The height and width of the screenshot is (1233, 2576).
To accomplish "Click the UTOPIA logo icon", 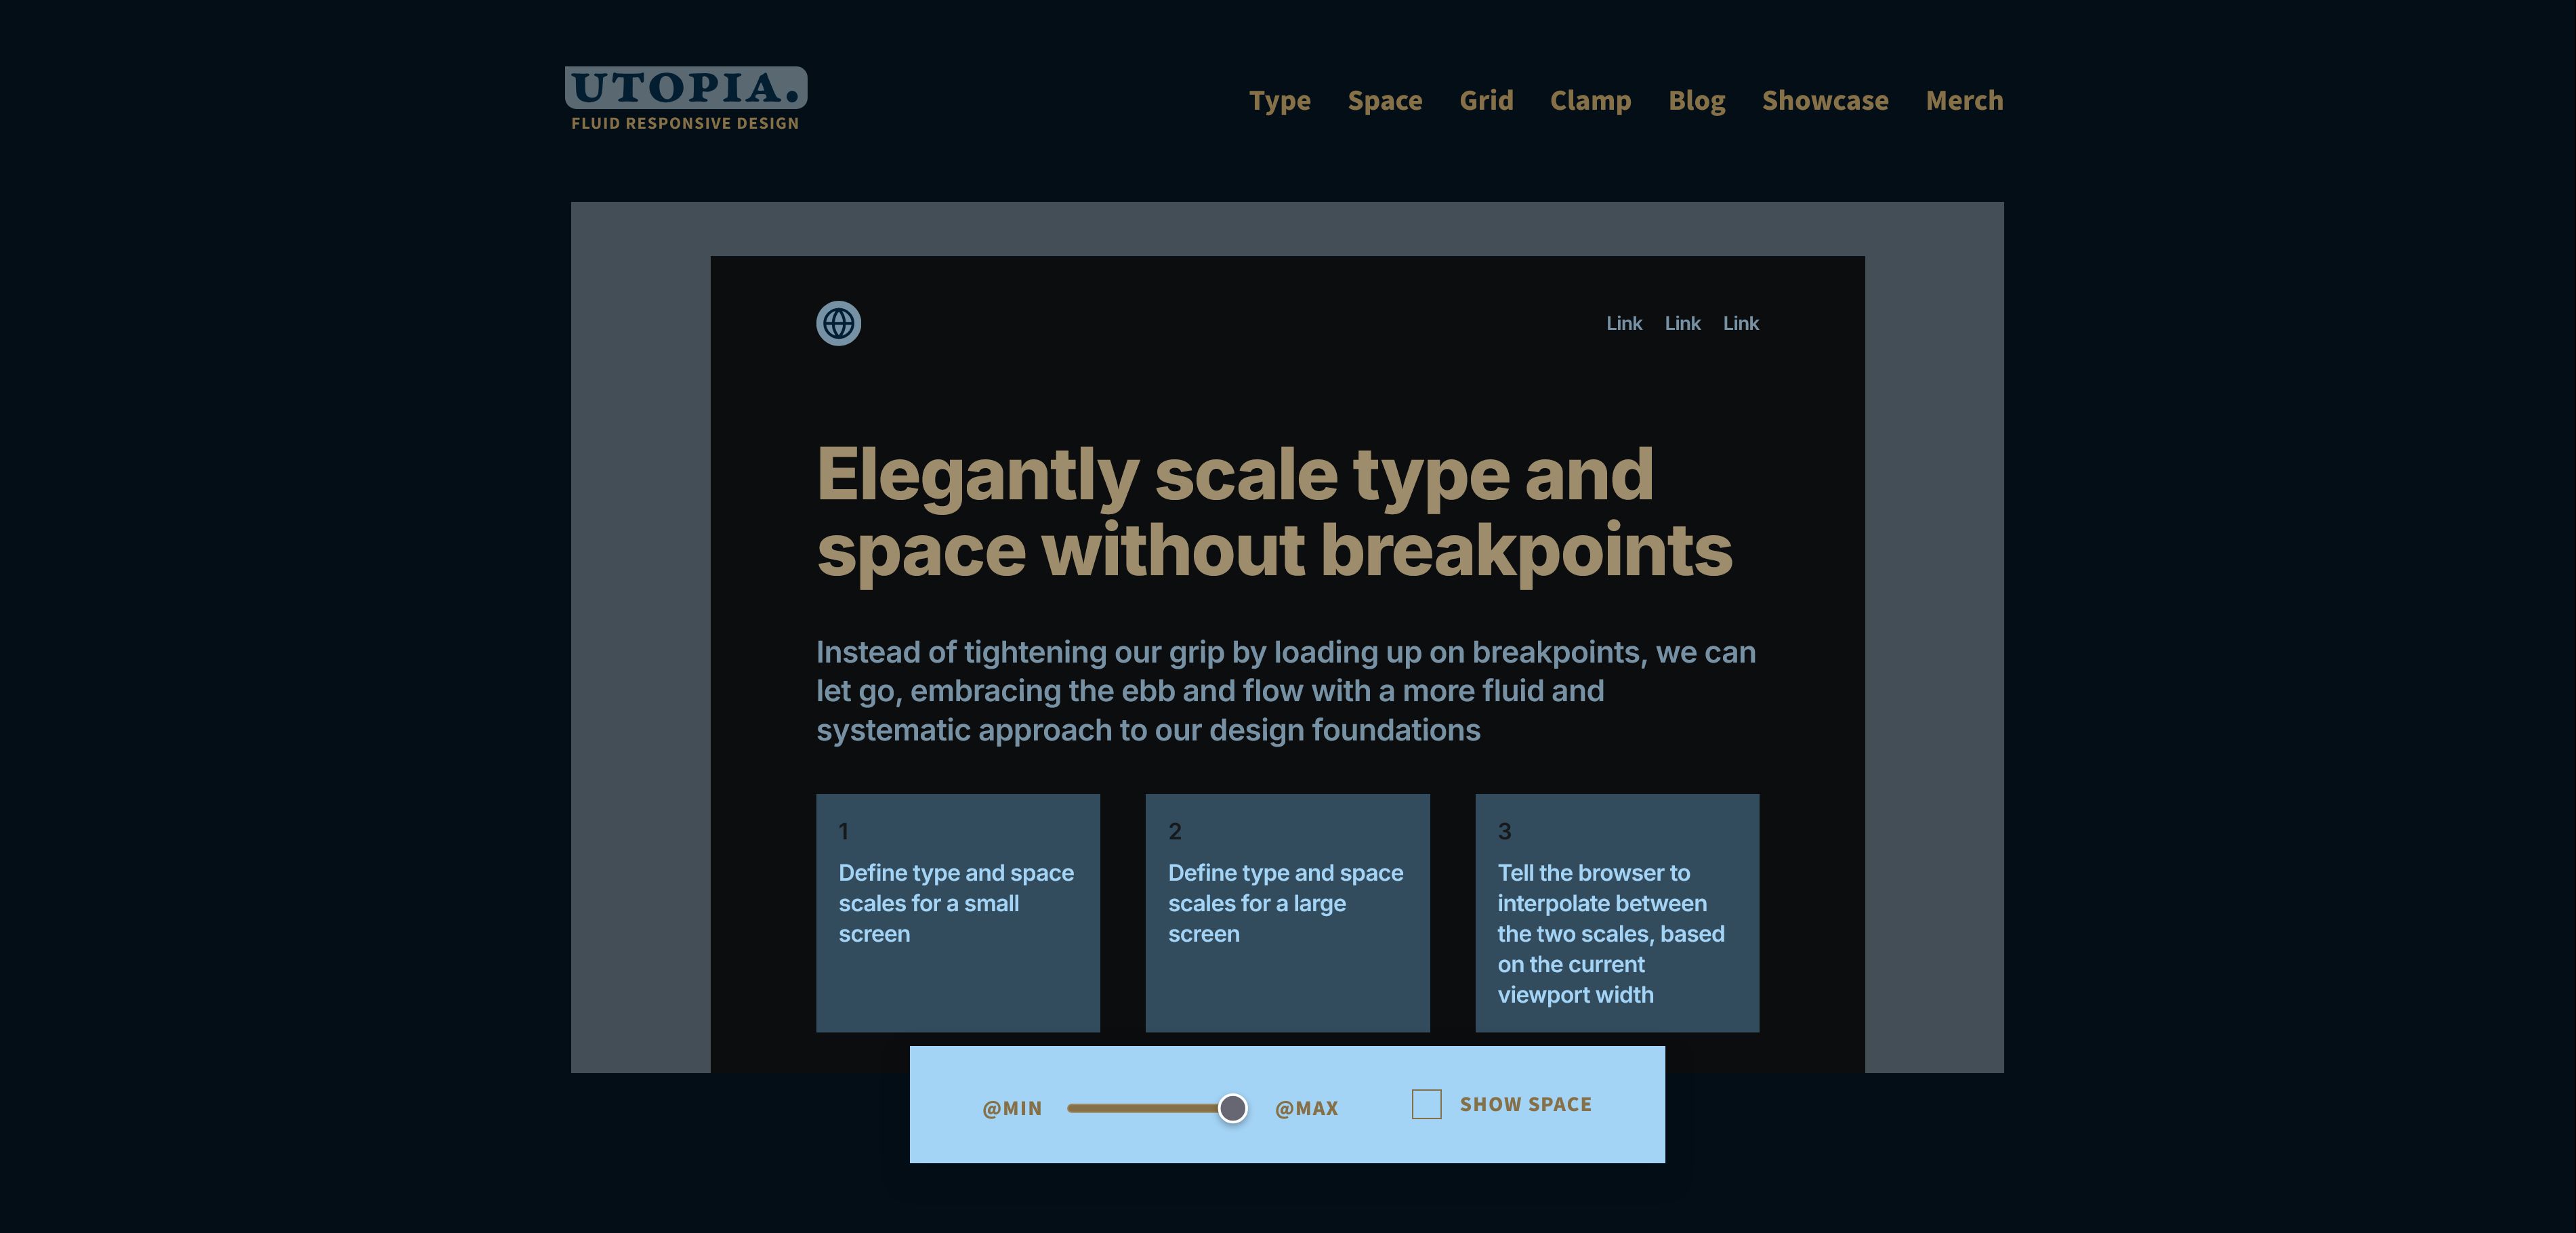I will click(x=687, y=97).
